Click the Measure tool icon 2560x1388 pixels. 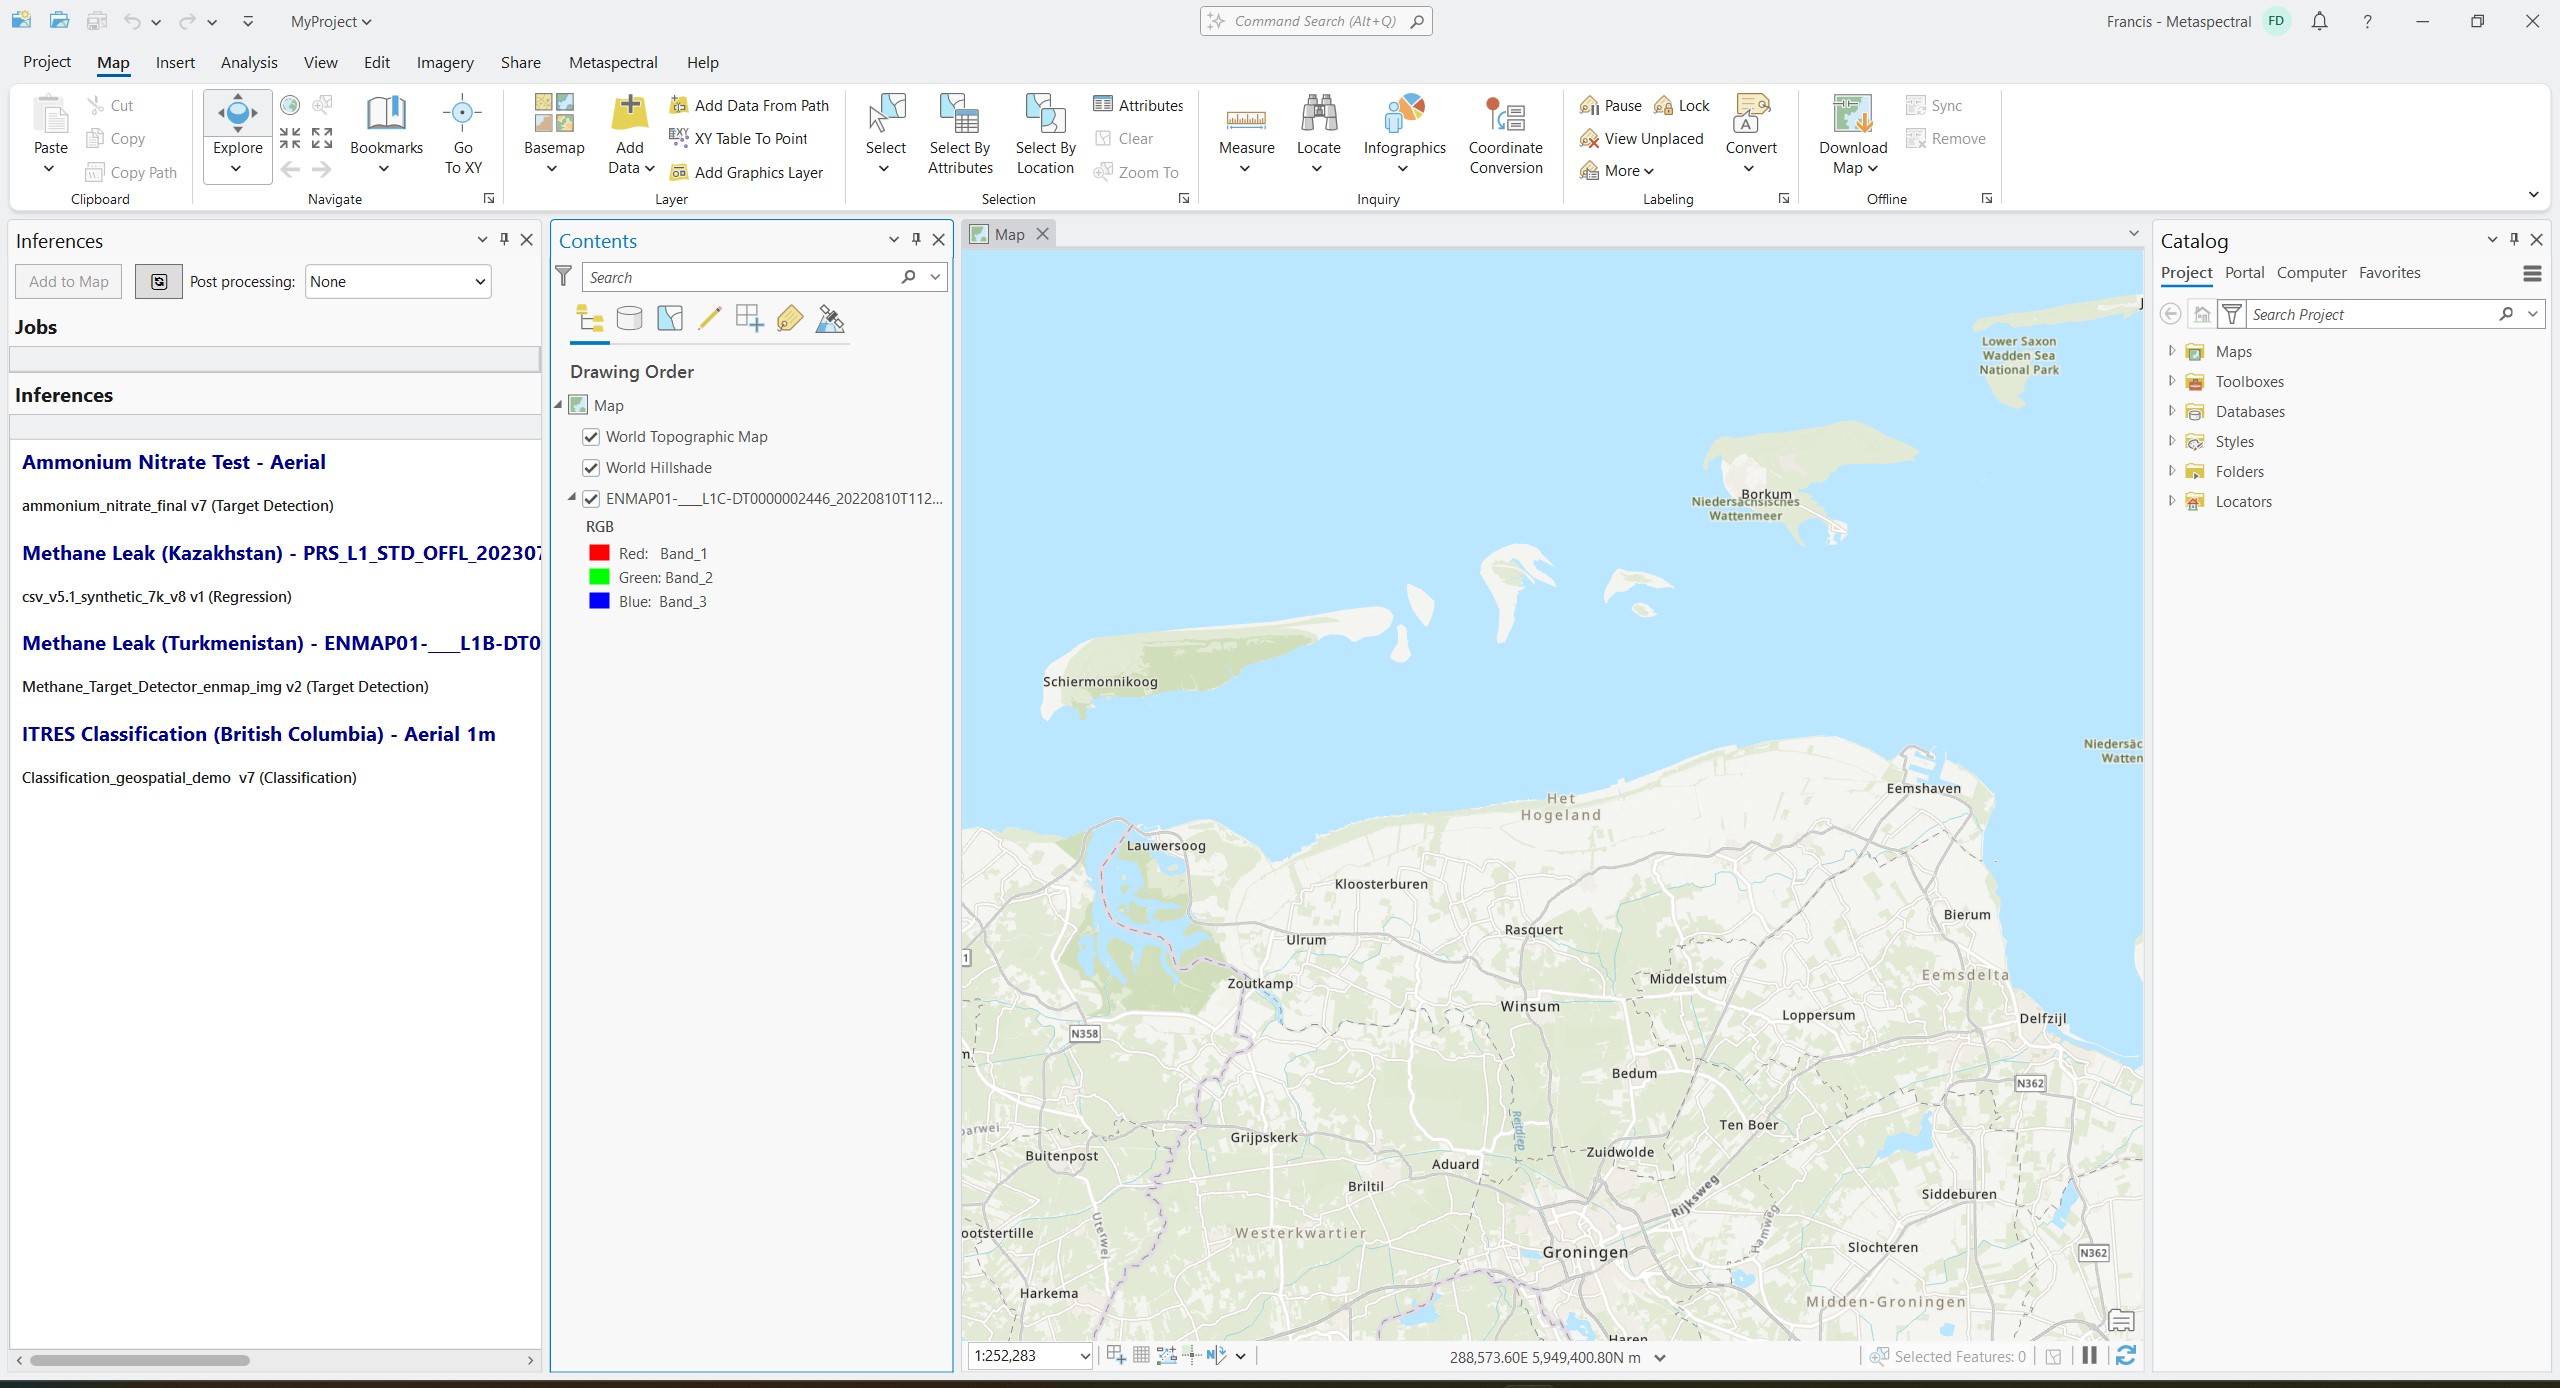(1246, 119)
